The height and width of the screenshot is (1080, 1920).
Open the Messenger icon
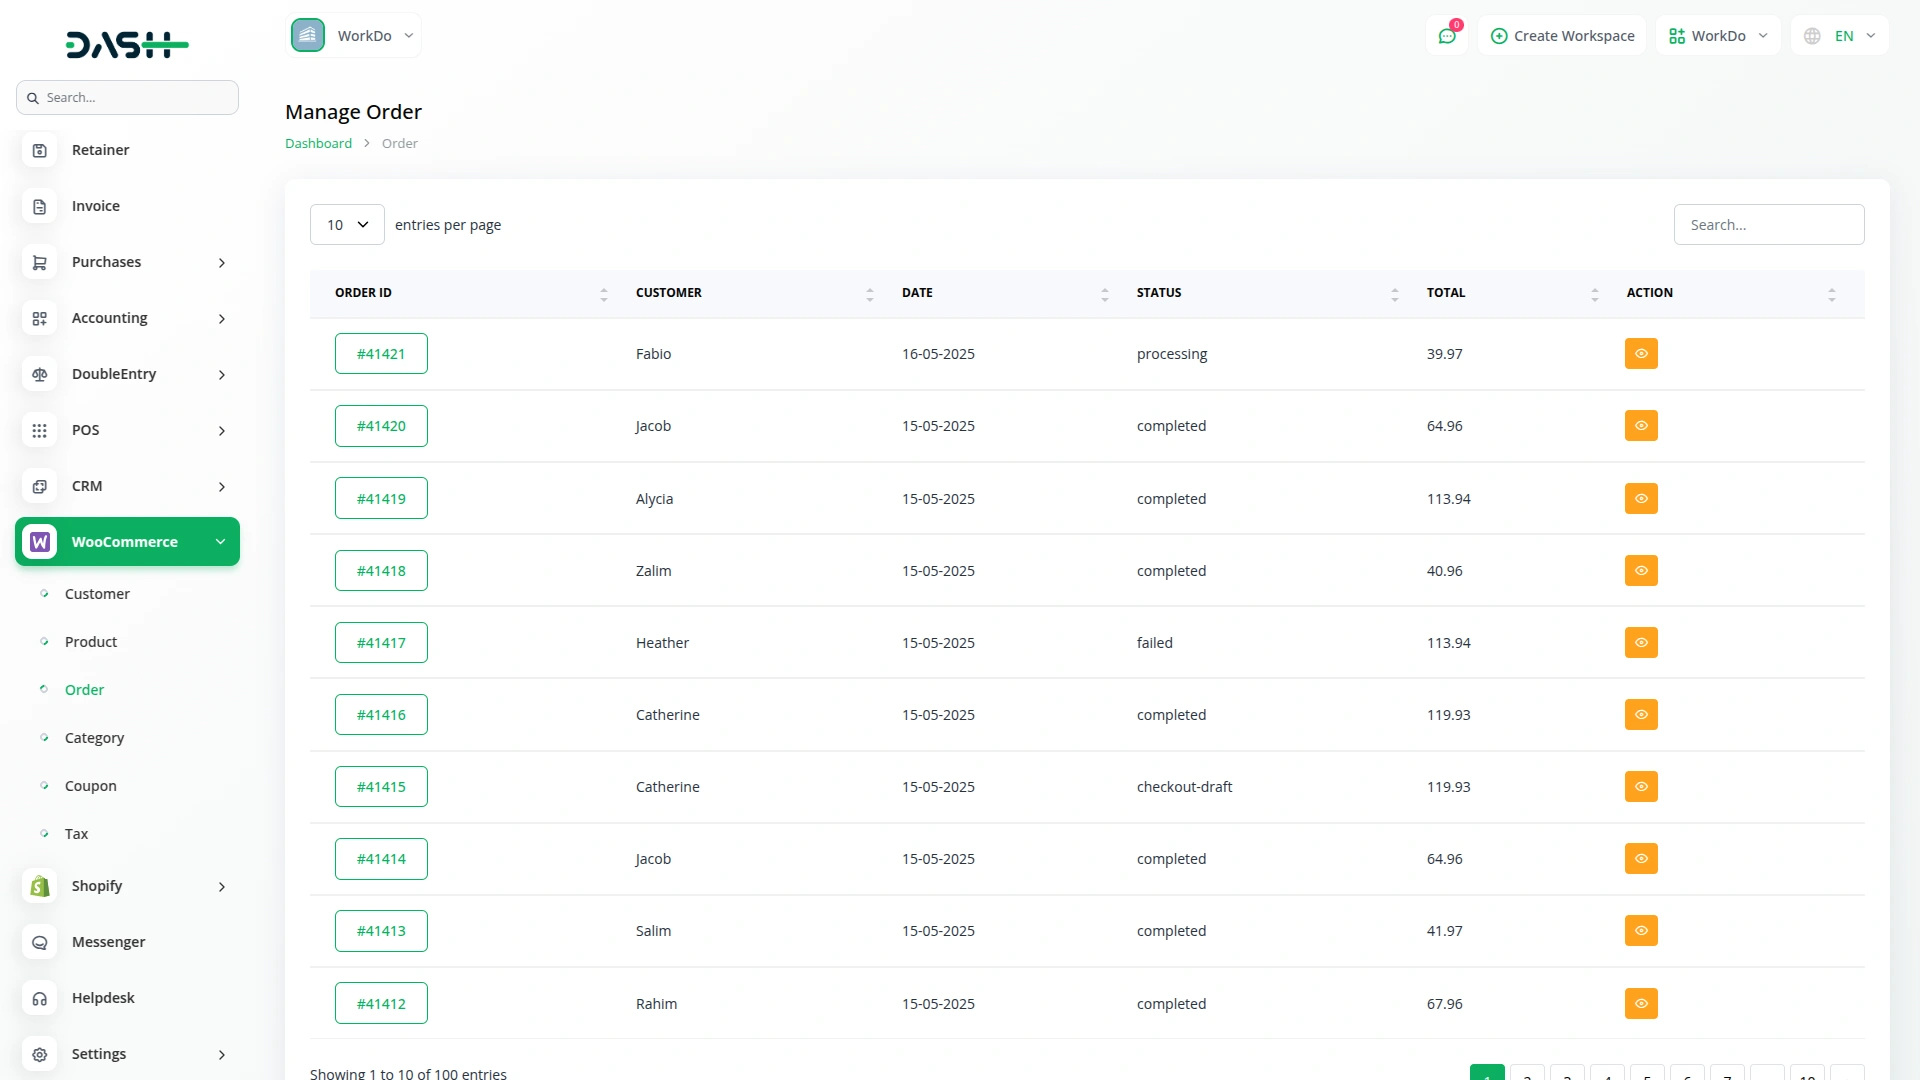tap(39, 942)
